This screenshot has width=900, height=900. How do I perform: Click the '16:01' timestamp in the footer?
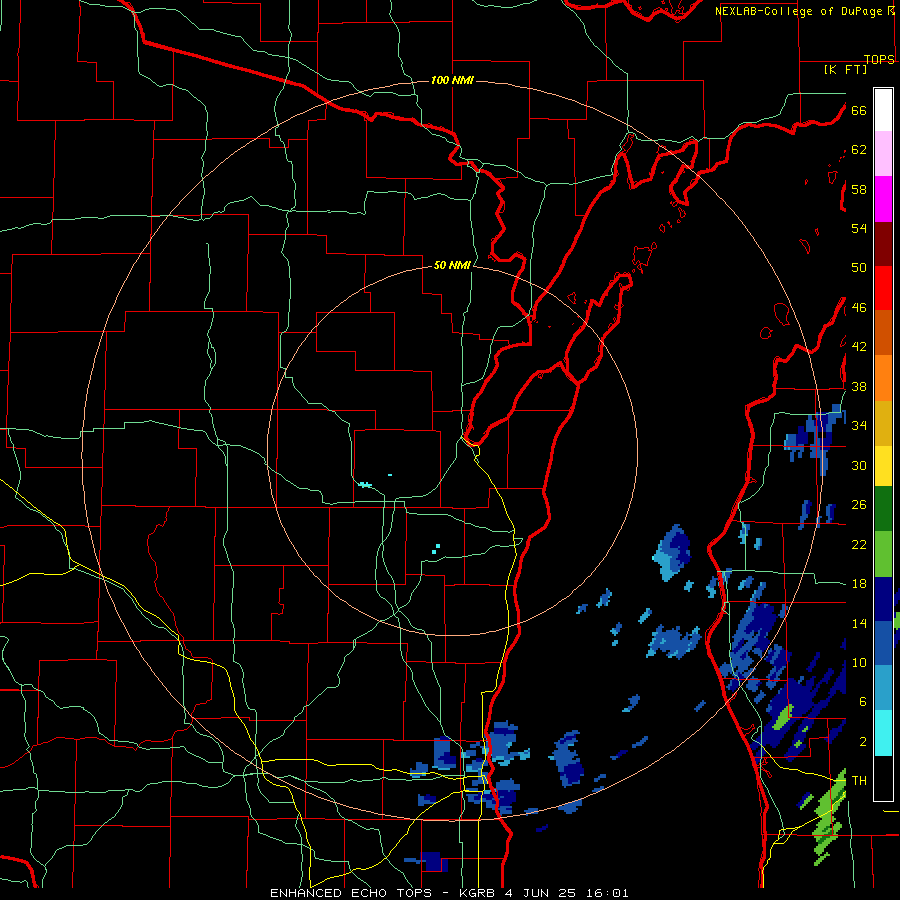[607, 893]
